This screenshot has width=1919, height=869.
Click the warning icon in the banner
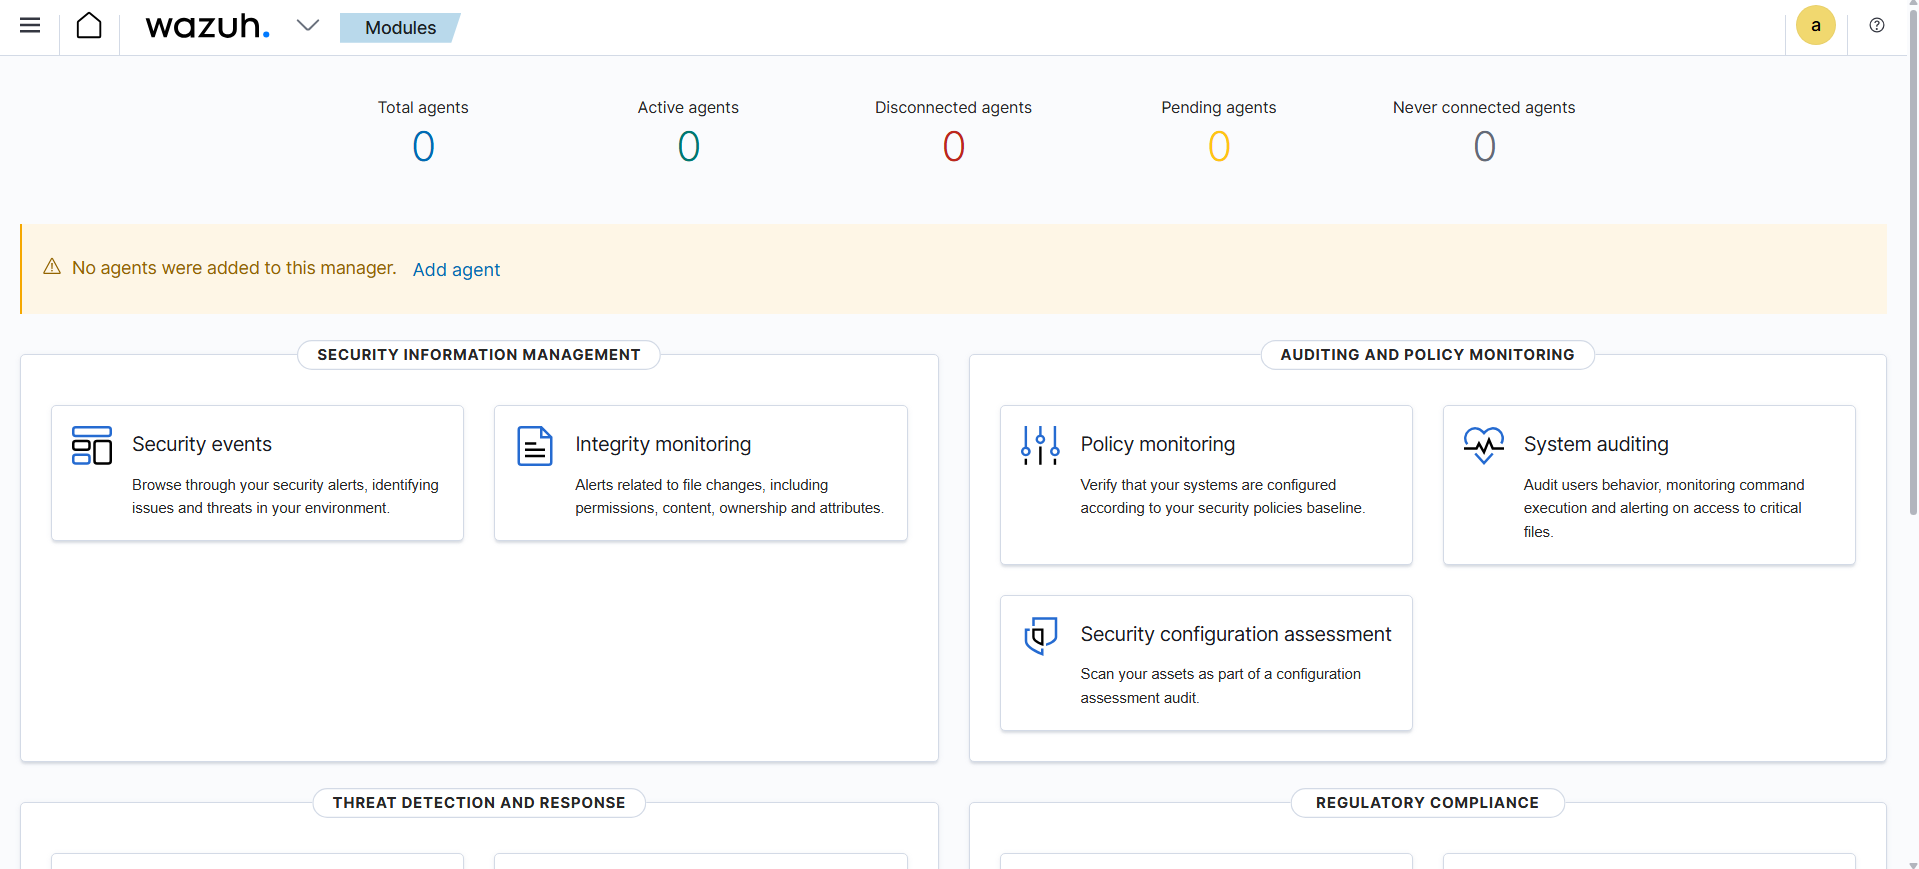tap(52, 267)
